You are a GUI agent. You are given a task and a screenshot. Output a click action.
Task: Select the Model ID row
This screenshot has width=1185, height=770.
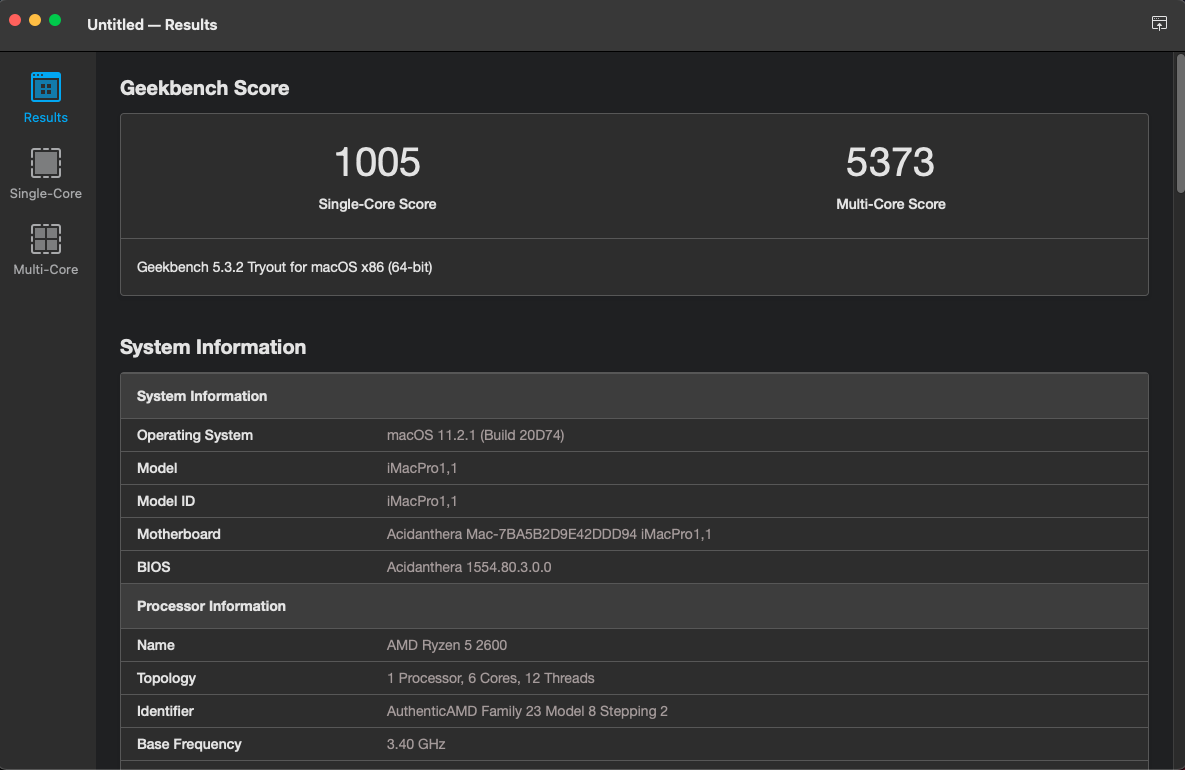pos(634,501)
